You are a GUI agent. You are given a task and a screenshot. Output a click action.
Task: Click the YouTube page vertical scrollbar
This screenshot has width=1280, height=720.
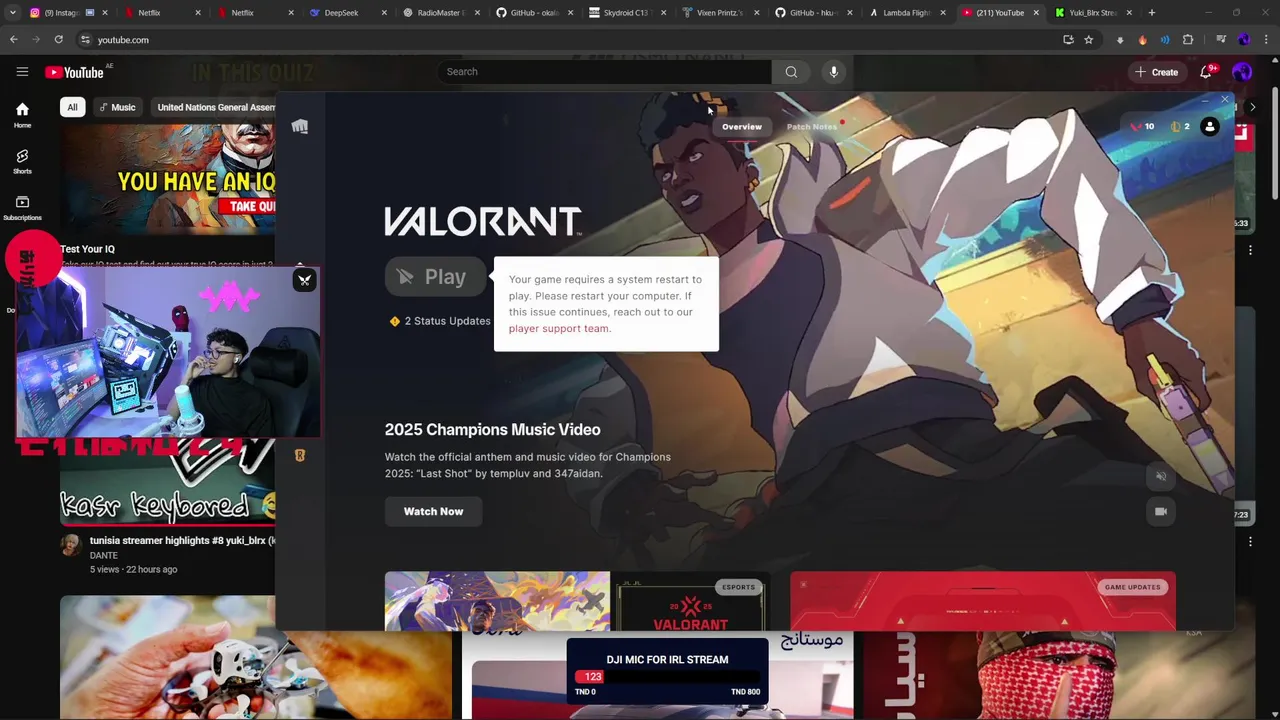[x=1274, y=145]
